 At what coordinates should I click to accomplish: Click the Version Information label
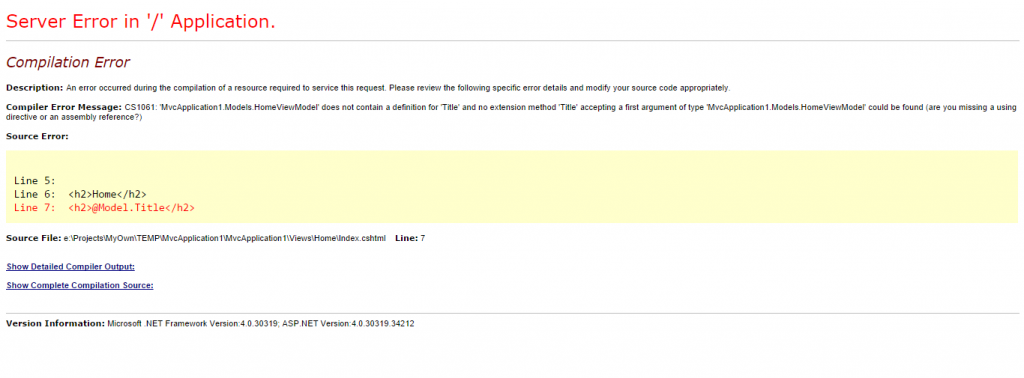pos(56,323)
